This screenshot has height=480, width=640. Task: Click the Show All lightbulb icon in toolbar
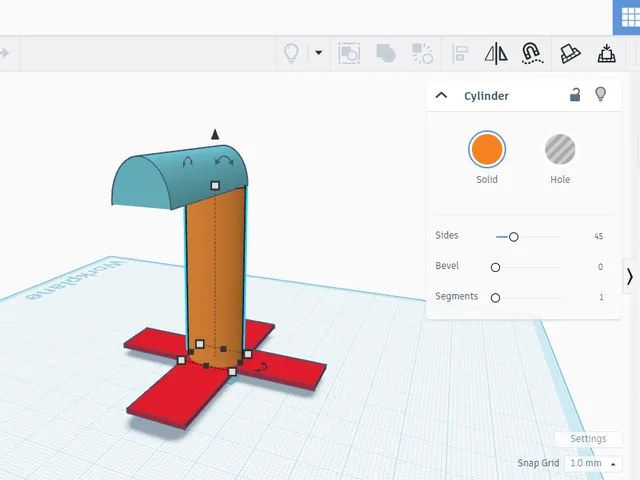click(291, 53)
